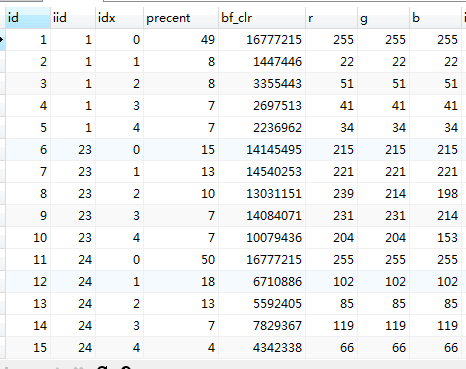466x369 pixels.
Task: Select the row indicator arrow for row 1
Action: tap(2, 40)
